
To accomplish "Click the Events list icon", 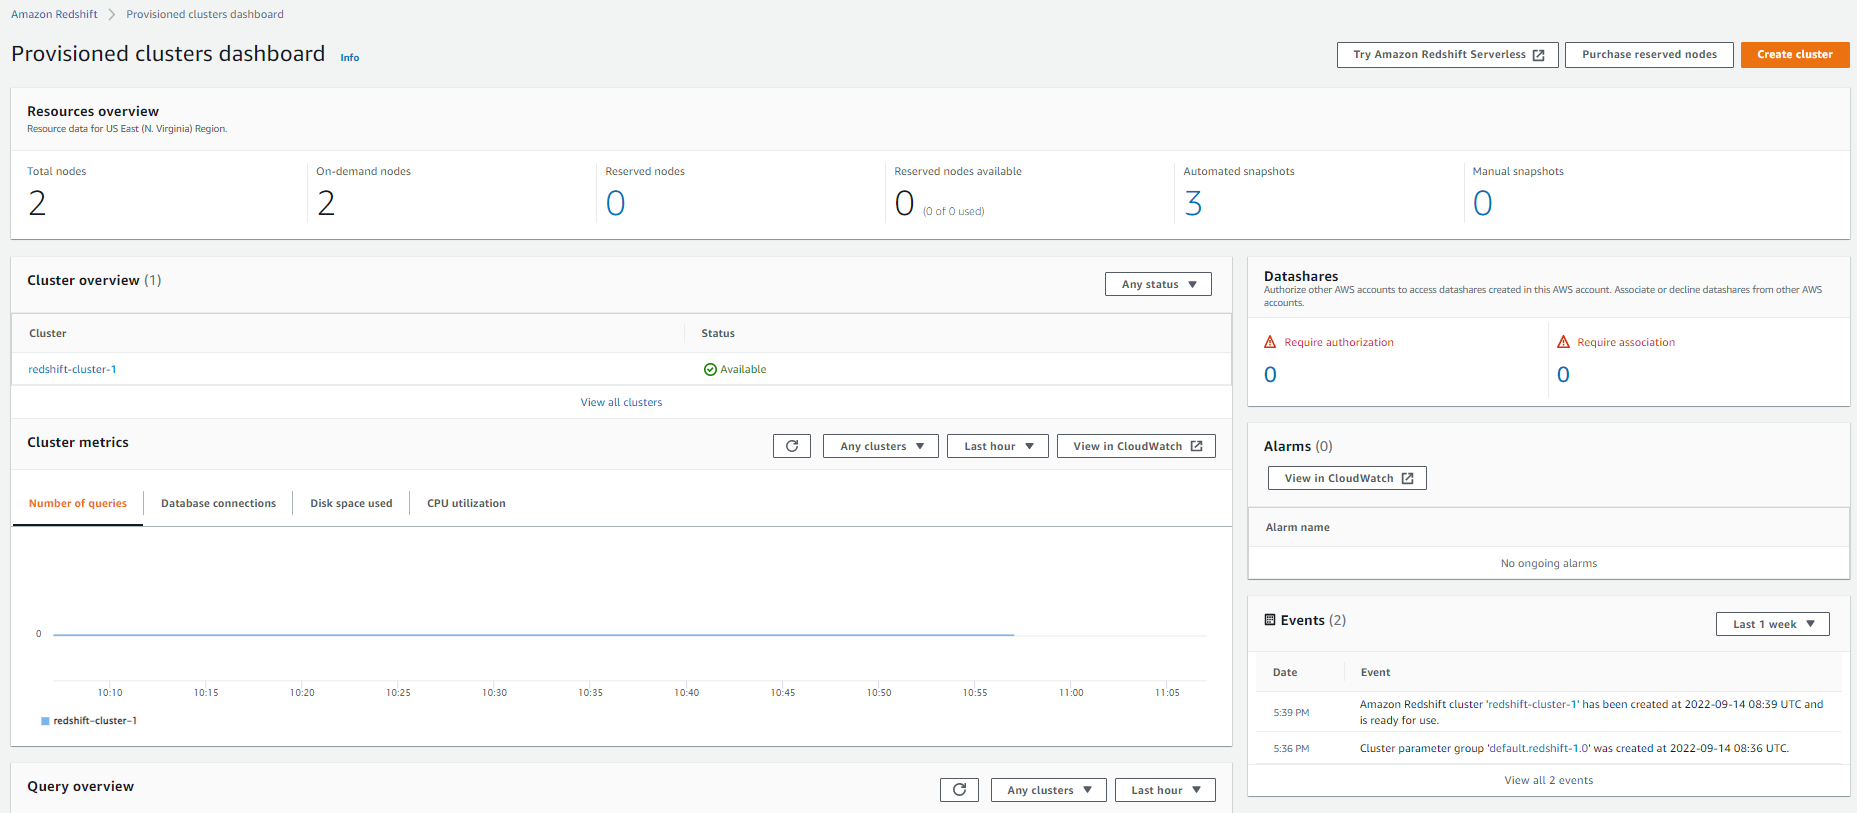I will (x=1270, y=620).
